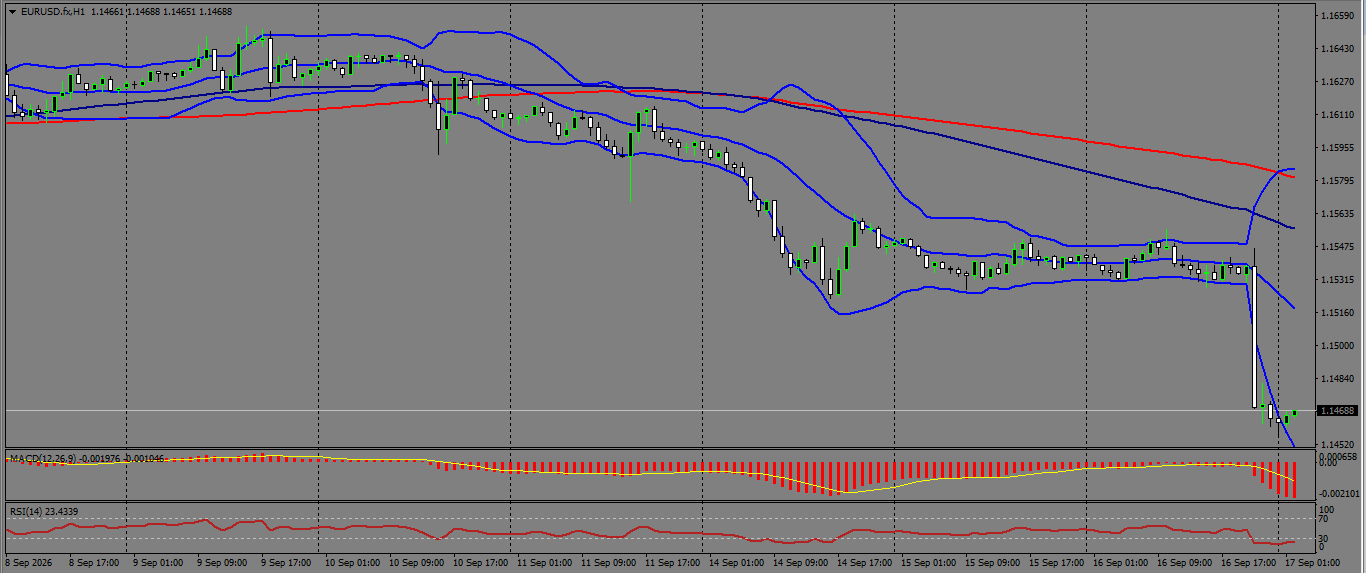Image resolution: width=1366 pixels, height=573 pixels.
Task: Click the MACD scale value -0.002101
Action: click(1338, 494)
